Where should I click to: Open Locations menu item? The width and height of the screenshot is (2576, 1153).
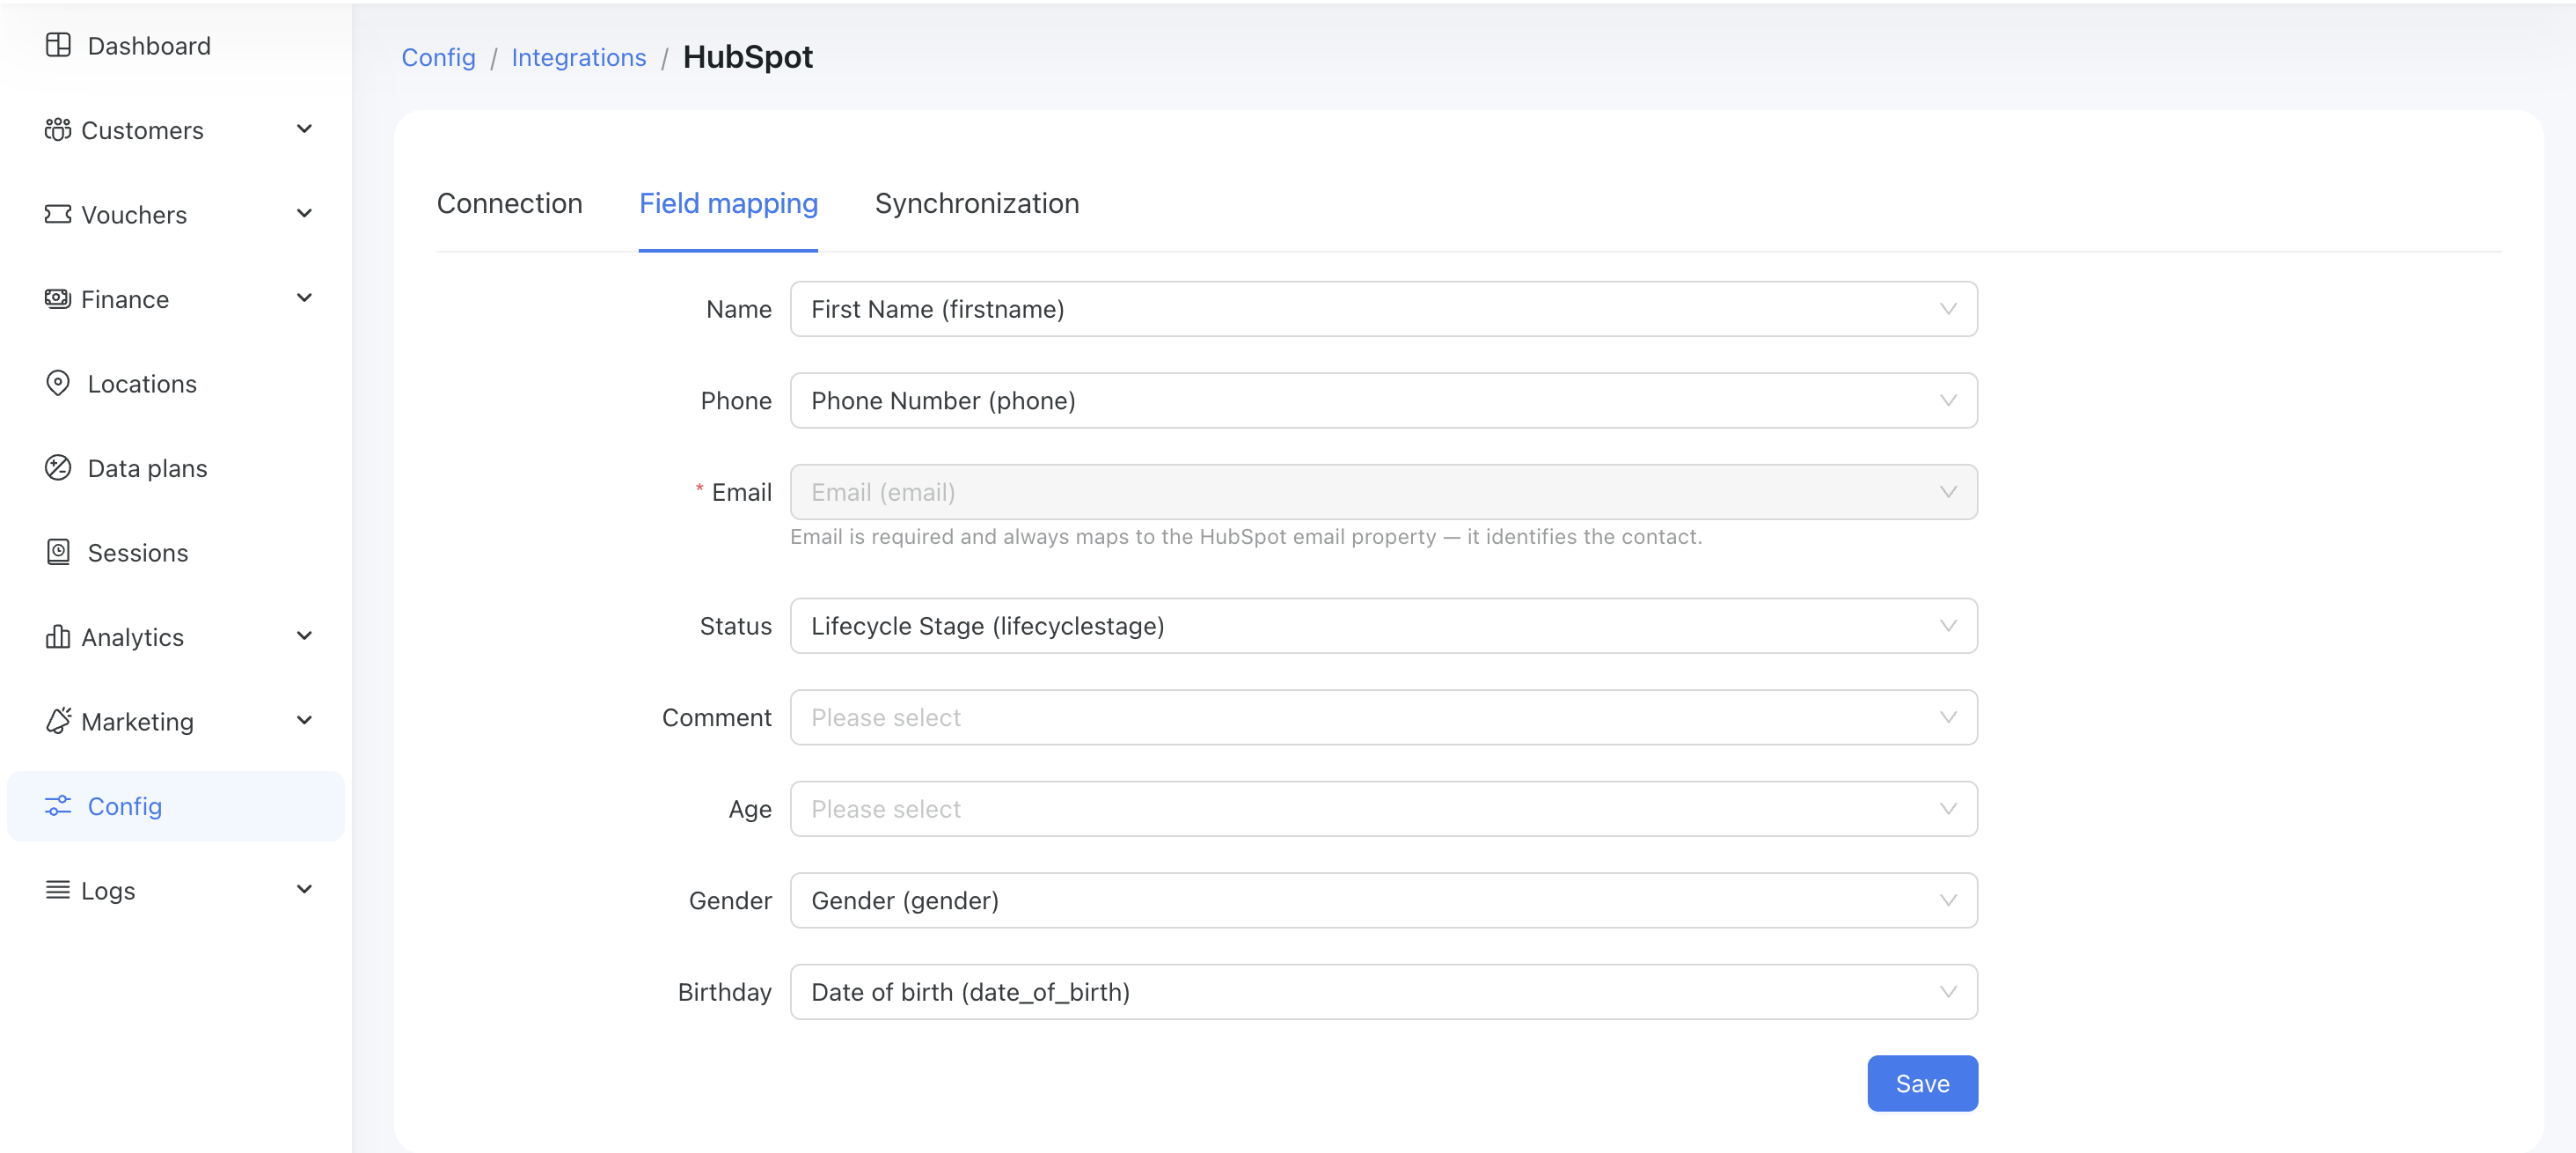(176, 383)
